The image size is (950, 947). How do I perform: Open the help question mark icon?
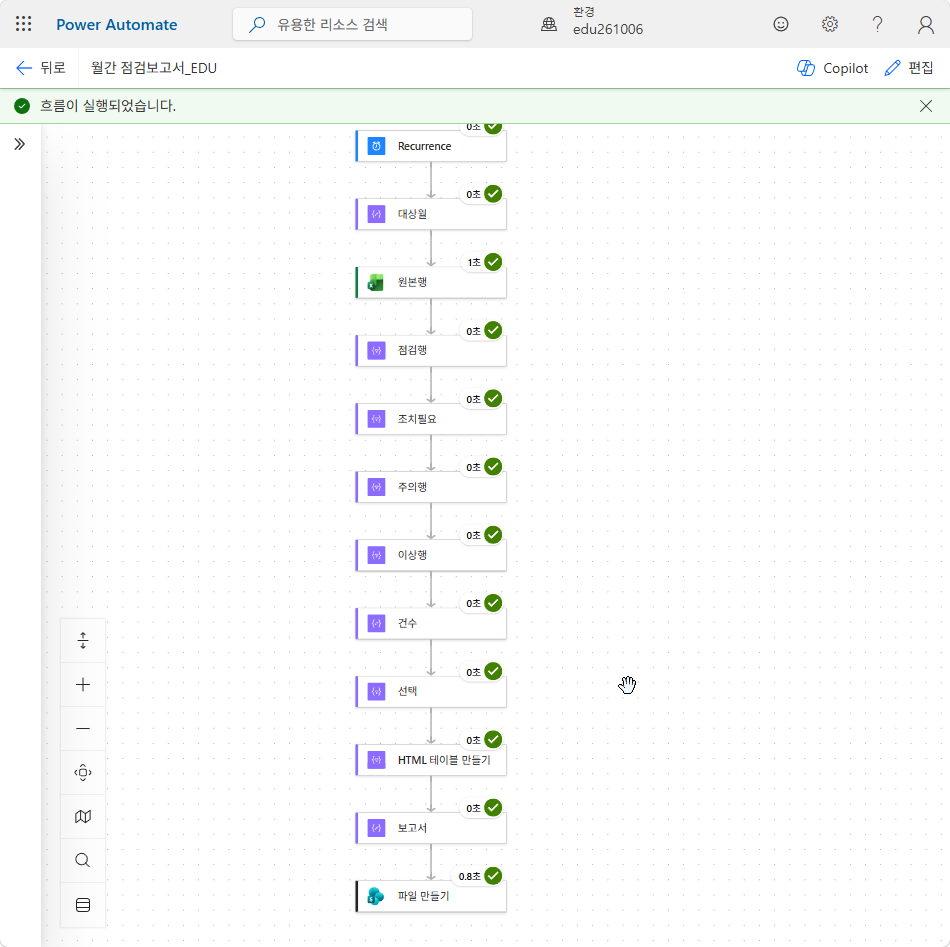877,24
